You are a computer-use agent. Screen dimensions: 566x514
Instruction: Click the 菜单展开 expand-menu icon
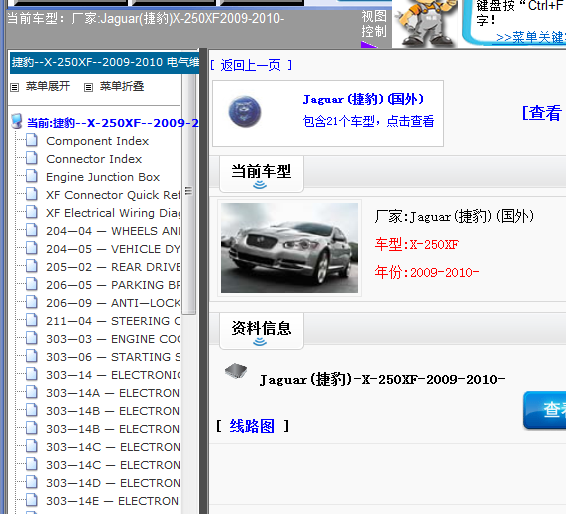[14, 87]
